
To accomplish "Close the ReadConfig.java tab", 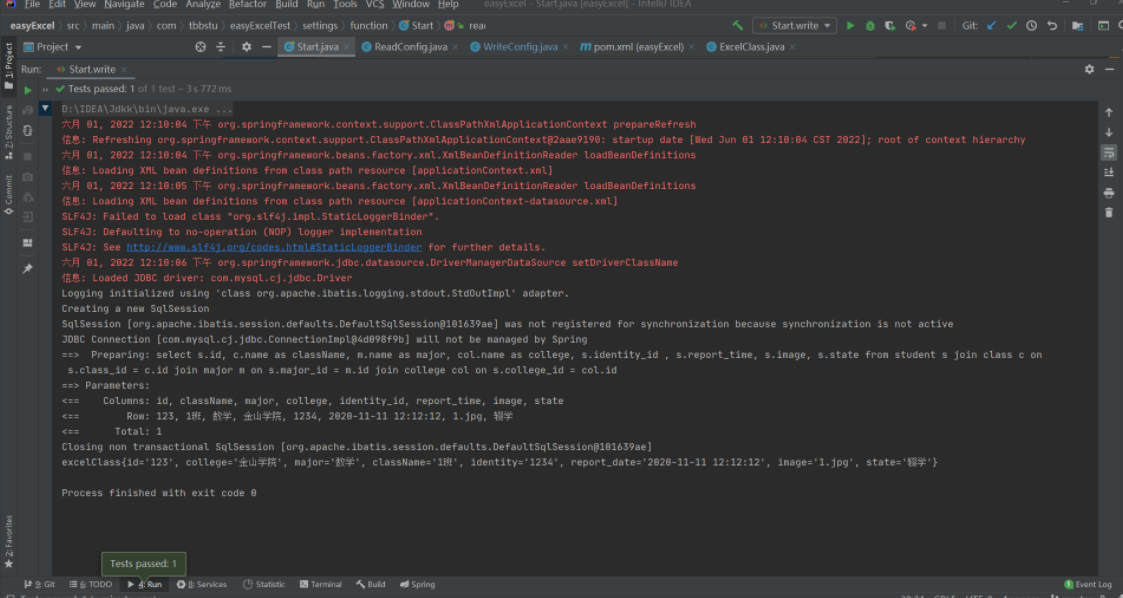I will (456, 47).
